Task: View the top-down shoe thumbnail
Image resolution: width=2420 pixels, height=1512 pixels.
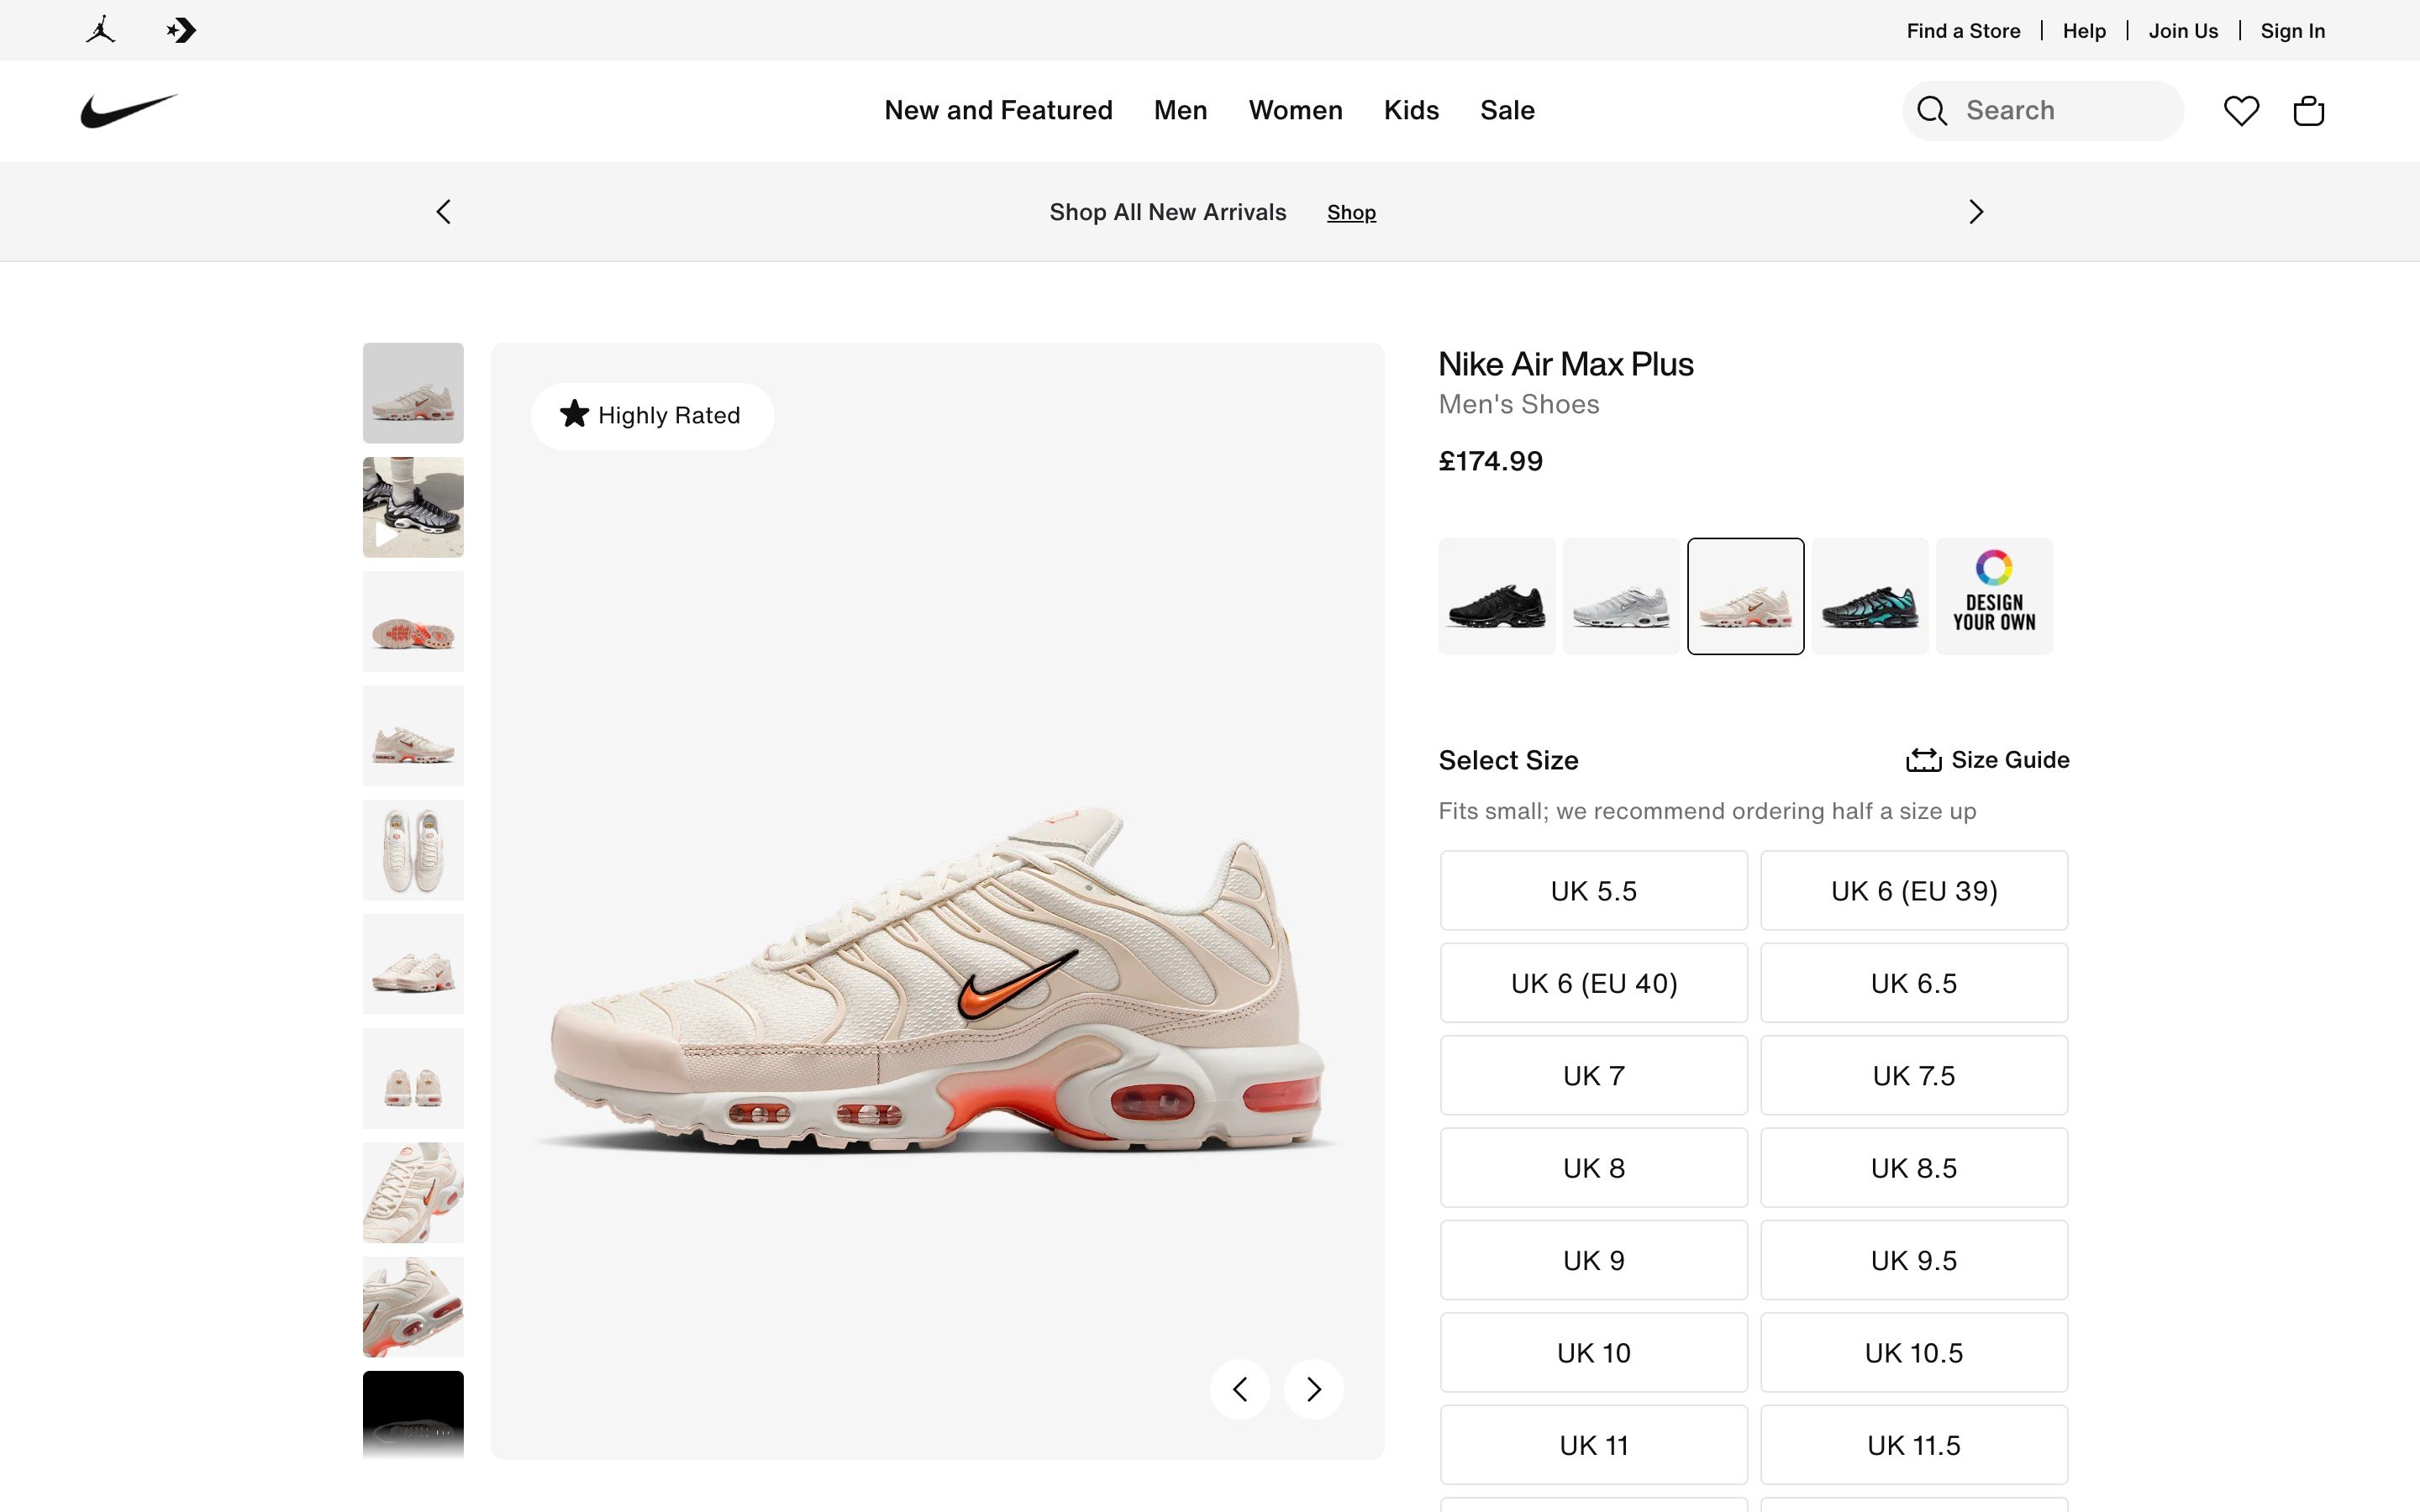Action: 413,849
